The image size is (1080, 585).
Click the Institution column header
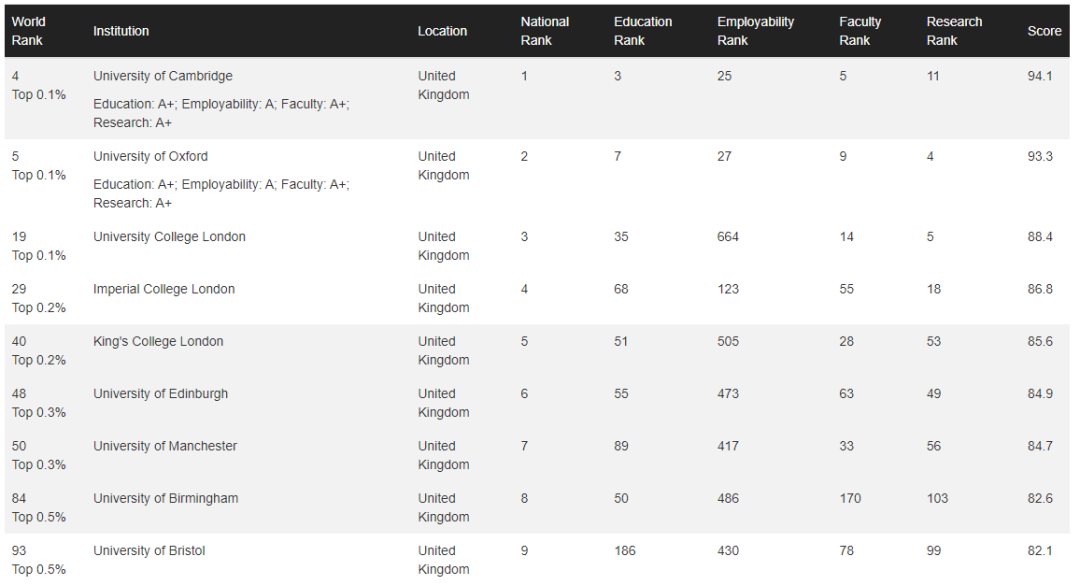(x=121, y=31)
